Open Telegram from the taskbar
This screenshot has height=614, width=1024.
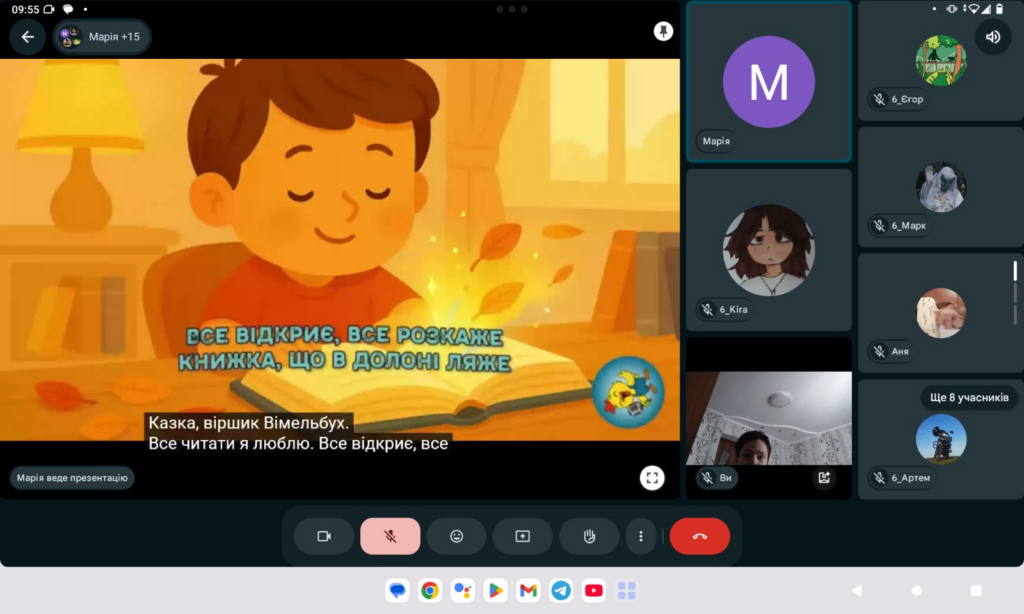point(561,591)
